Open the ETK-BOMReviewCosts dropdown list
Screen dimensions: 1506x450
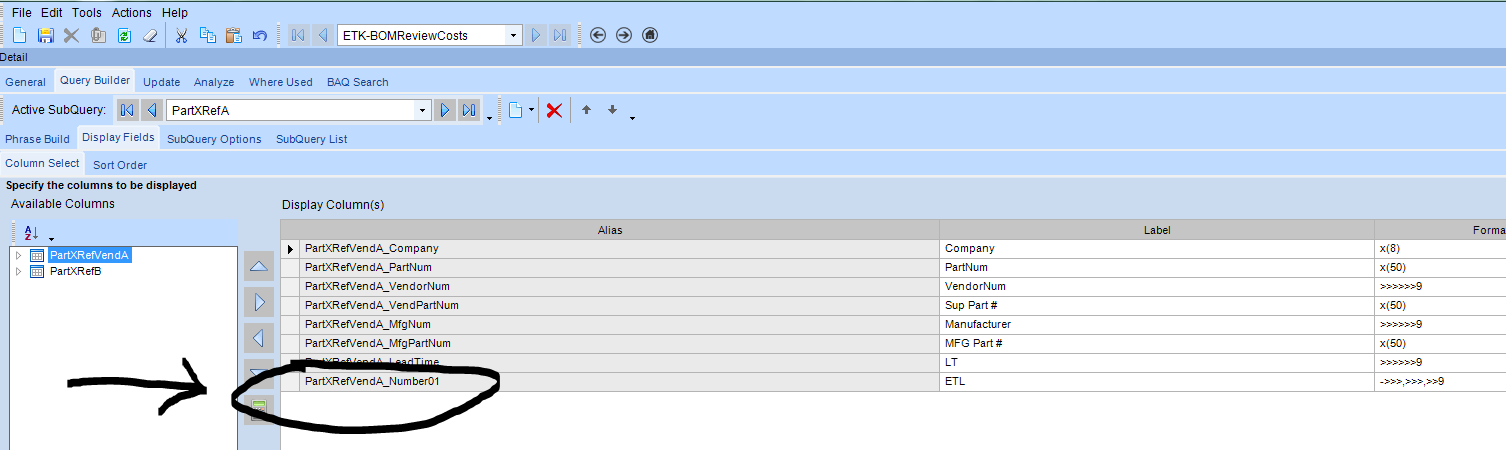coord(514,35)
